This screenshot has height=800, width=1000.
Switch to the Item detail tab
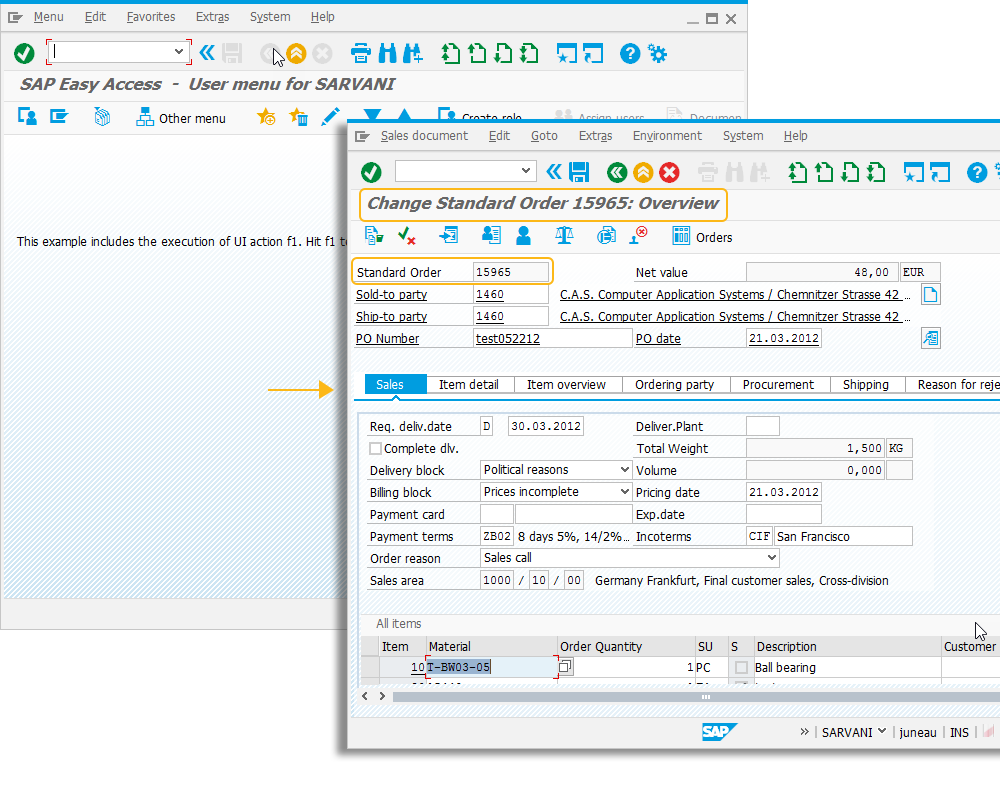[x=469, y=384]
